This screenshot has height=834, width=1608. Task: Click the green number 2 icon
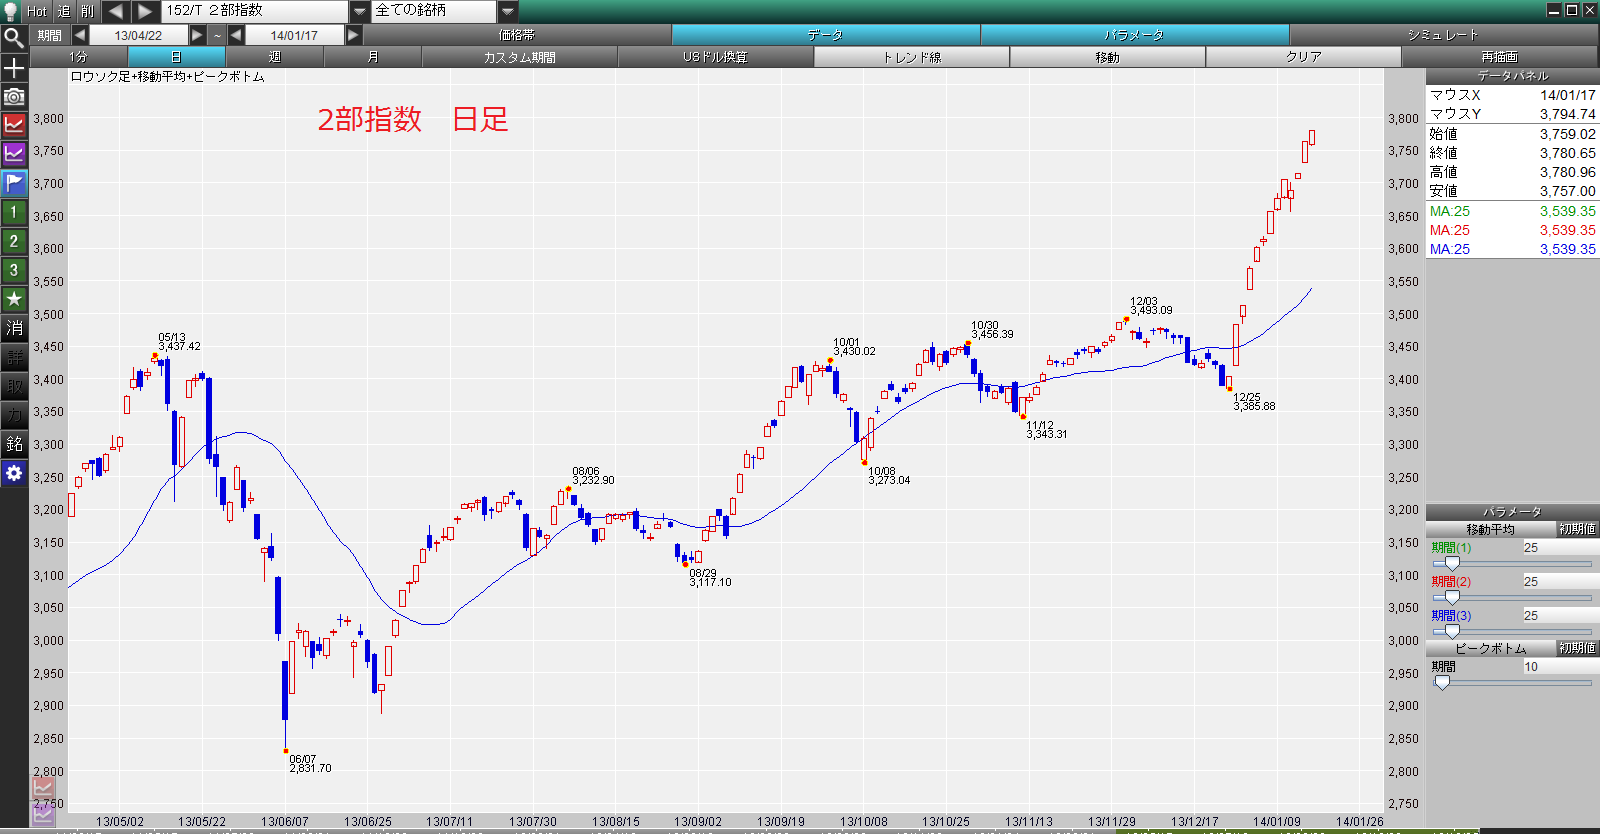click(14, 241)
